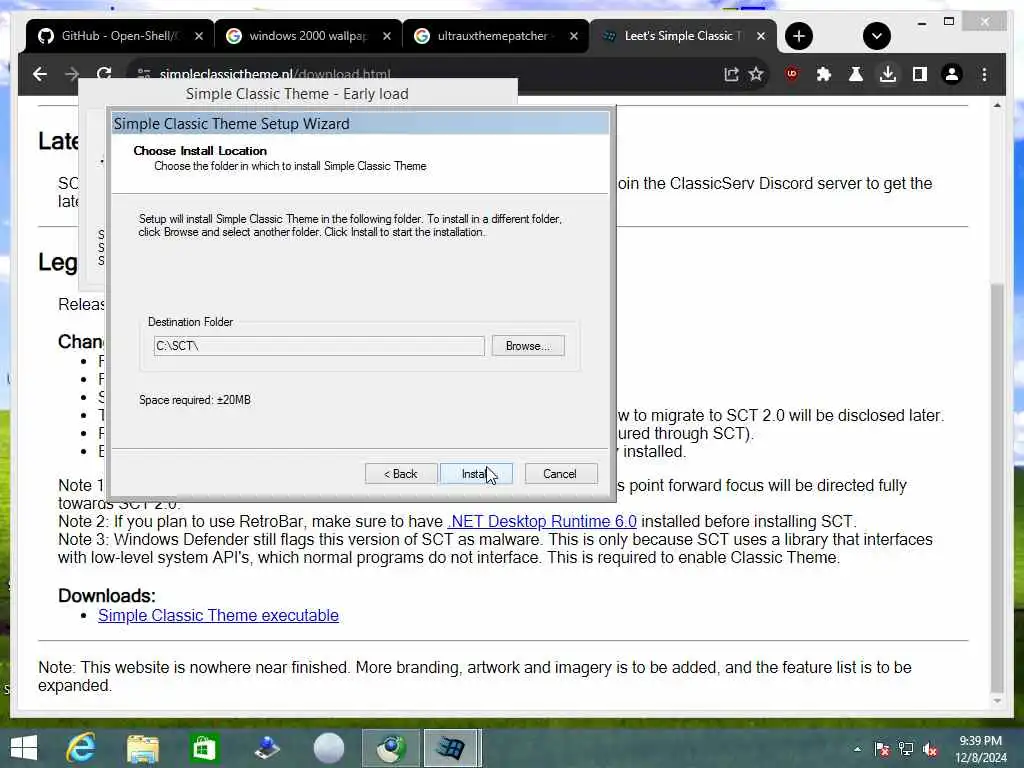Click the 'Space required: ±20MB' text
Viewport: 1024px width, 768px height.
pos(195,400)
